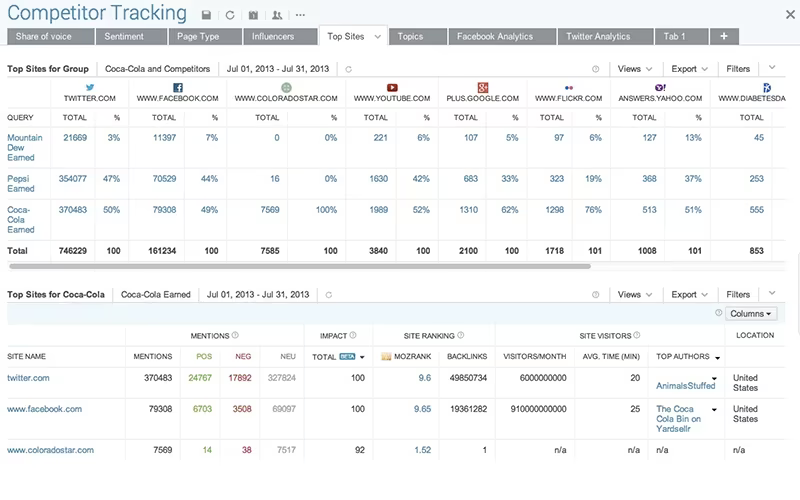Click the info icon next to SITE RANKING
Screen dimensions: 800x500
click(x=460, y=335)
